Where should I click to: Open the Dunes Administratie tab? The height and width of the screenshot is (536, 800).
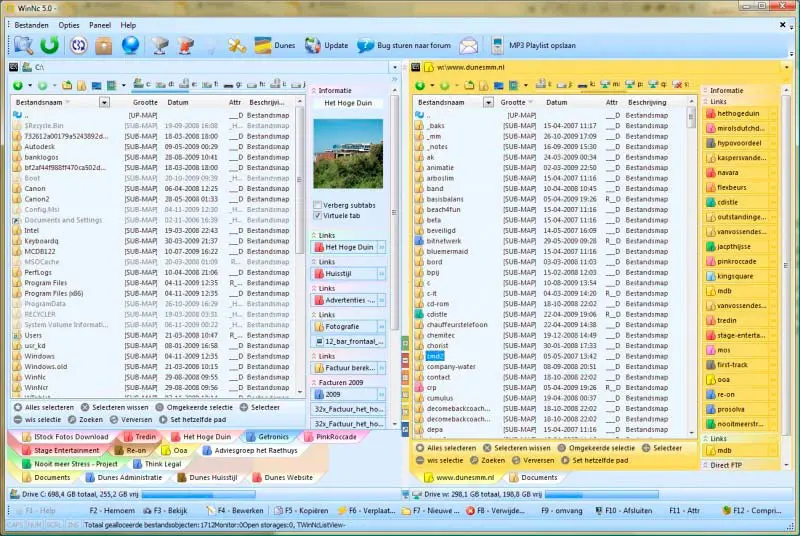click(x=124, y=477)
